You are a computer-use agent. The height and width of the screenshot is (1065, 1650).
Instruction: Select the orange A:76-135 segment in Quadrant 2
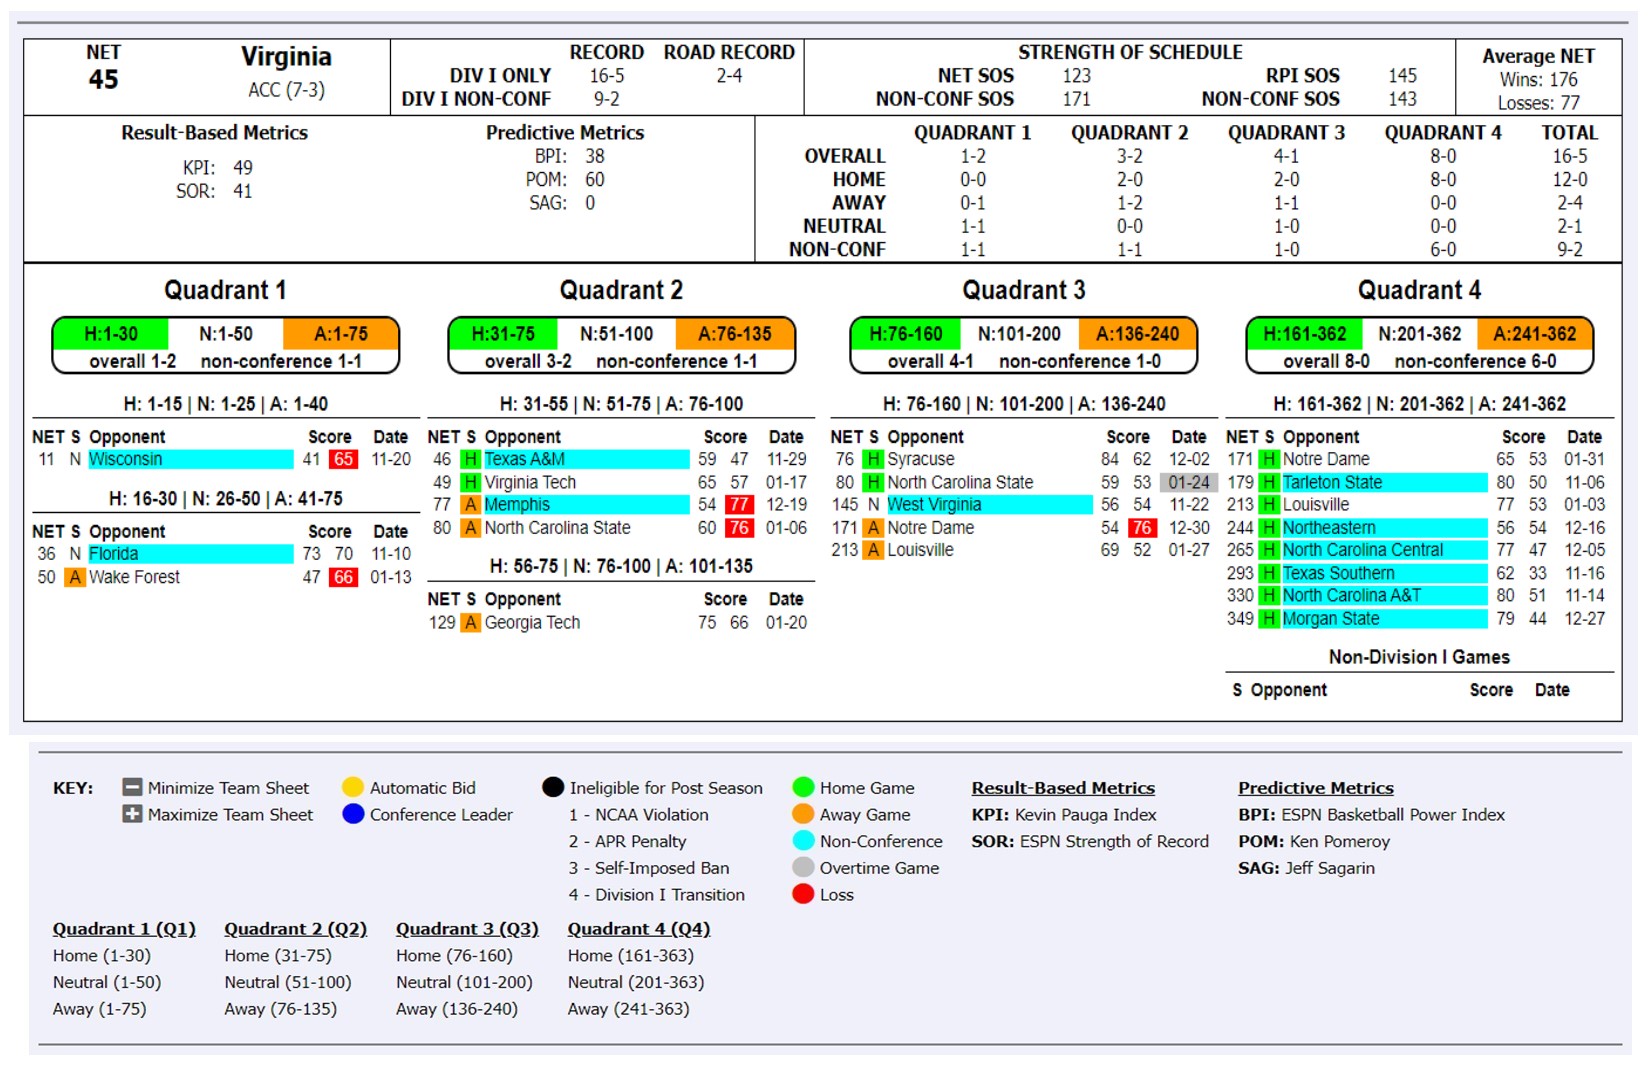click(735, 334)
